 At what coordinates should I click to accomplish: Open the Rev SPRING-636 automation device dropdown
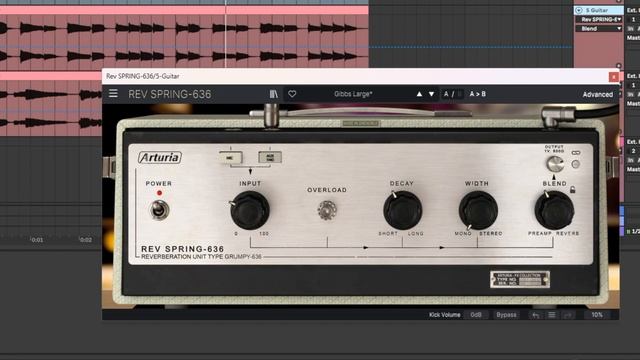pyautogui.click(x=599, y=19)
